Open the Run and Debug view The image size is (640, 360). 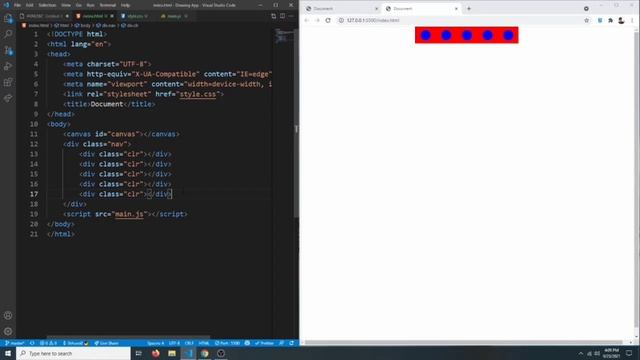point(8,67)
